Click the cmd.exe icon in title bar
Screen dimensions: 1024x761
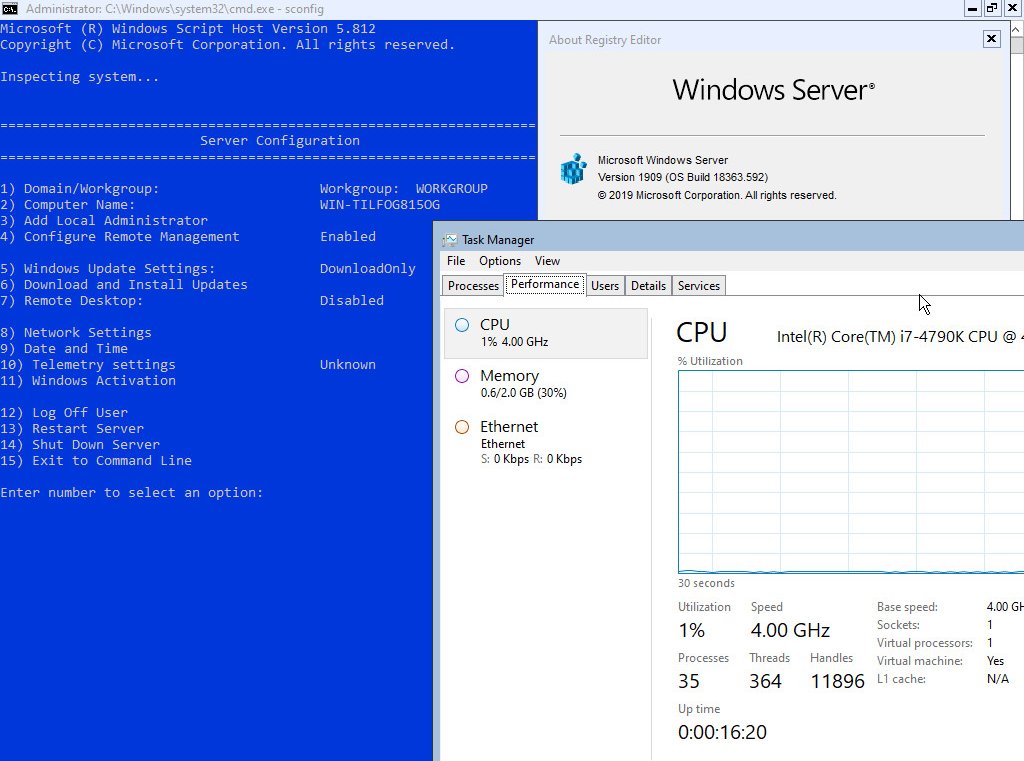pos(10,8)
